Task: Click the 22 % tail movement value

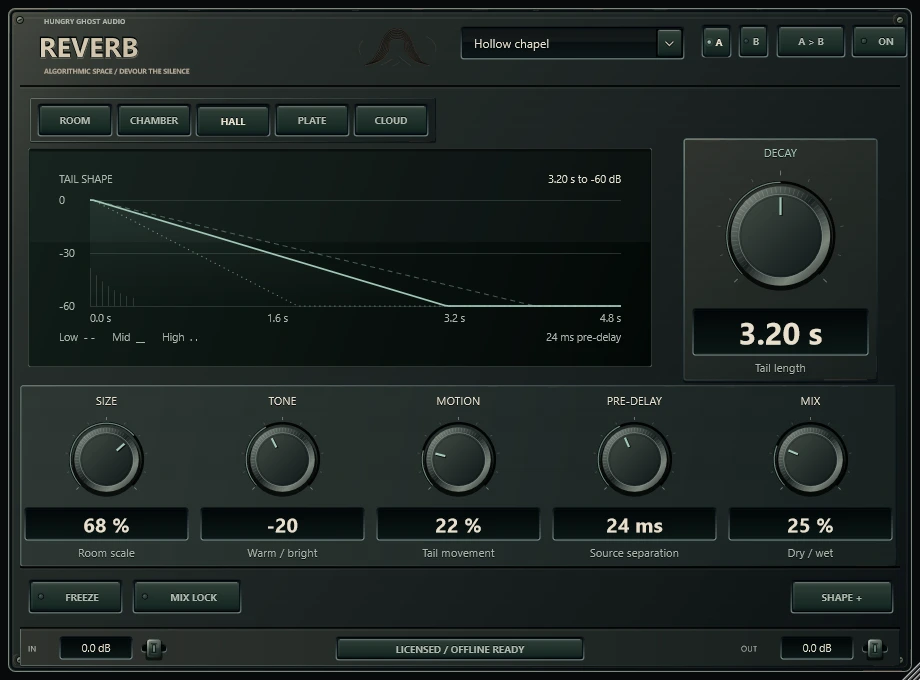Action: 458,525
